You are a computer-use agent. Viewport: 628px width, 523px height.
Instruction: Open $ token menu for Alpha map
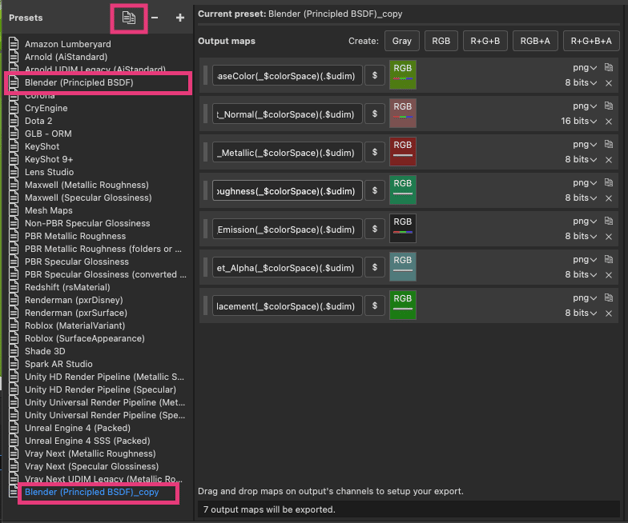(374, 268)
